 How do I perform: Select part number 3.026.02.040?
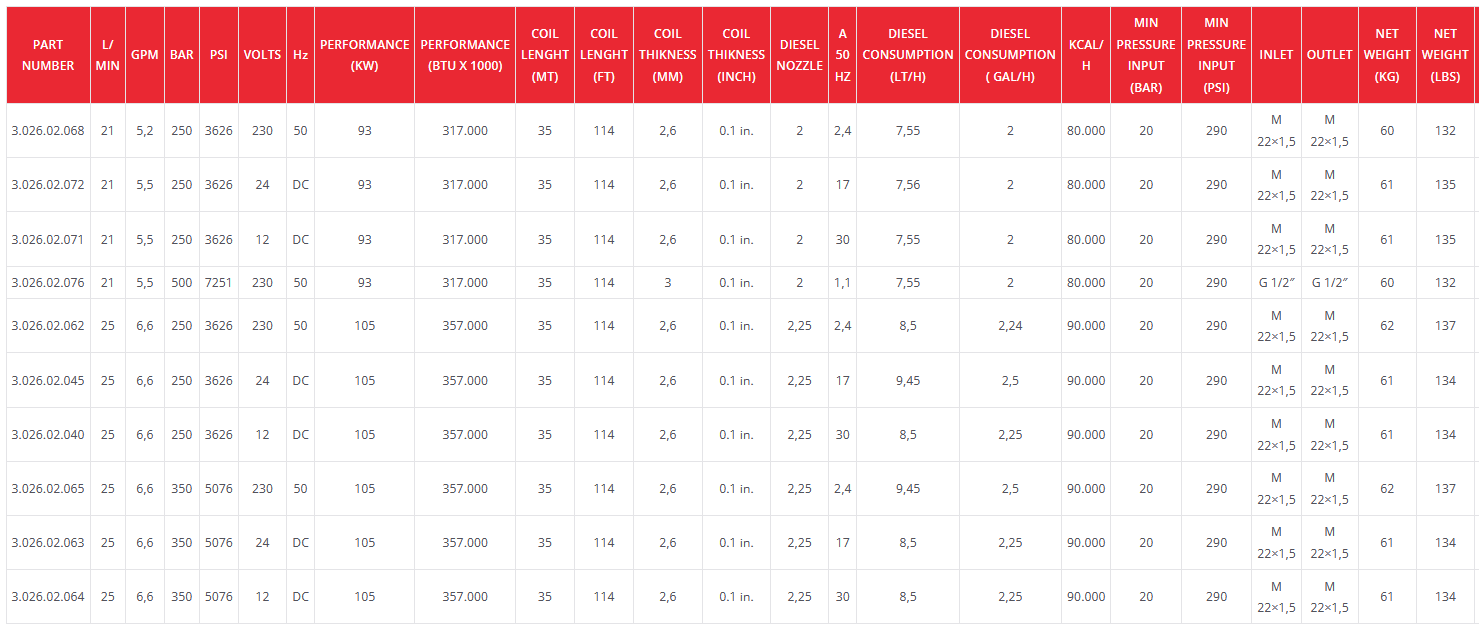coord(48,435)
